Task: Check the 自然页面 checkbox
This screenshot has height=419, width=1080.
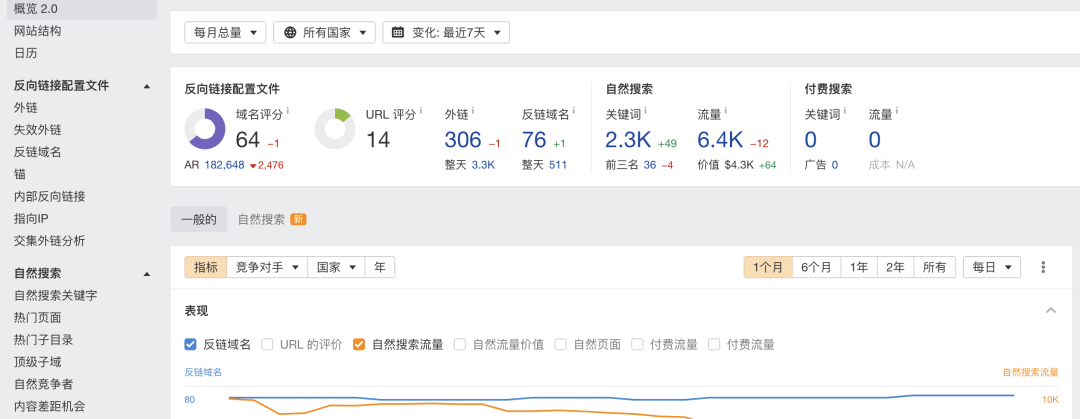Action: coord(561,345)
